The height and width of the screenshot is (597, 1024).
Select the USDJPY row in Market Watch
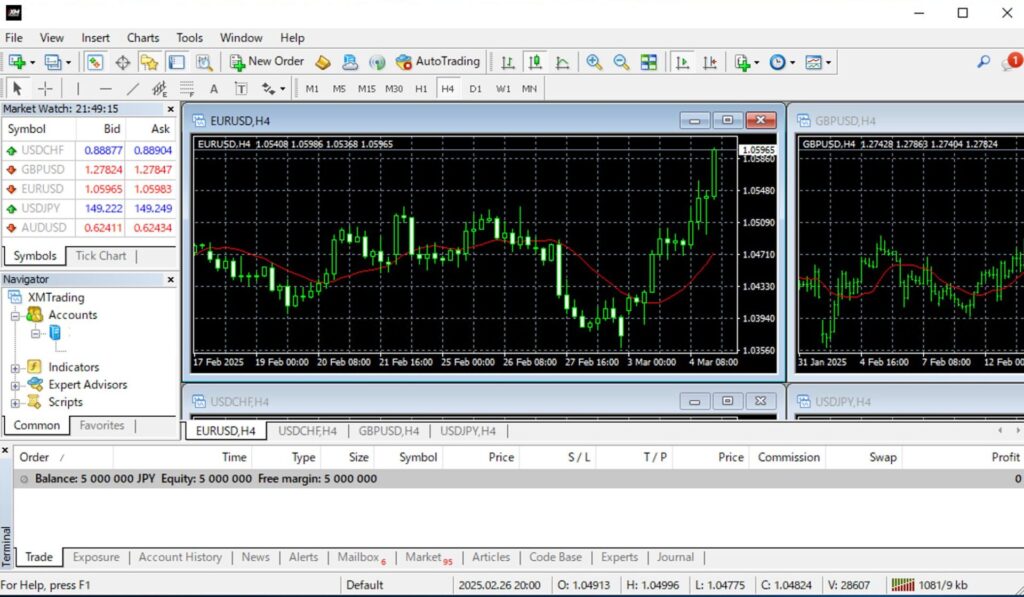(89, 208)
